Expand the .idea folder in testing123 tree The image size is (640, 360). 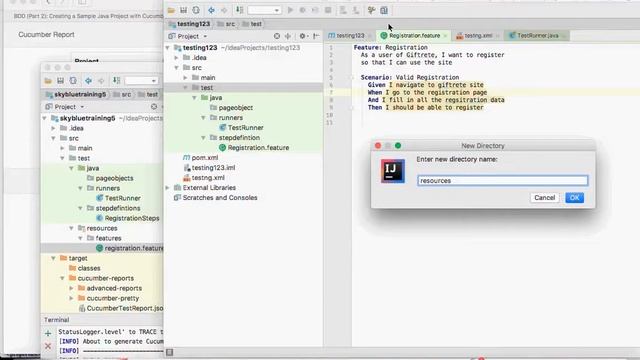pos(176,58)
